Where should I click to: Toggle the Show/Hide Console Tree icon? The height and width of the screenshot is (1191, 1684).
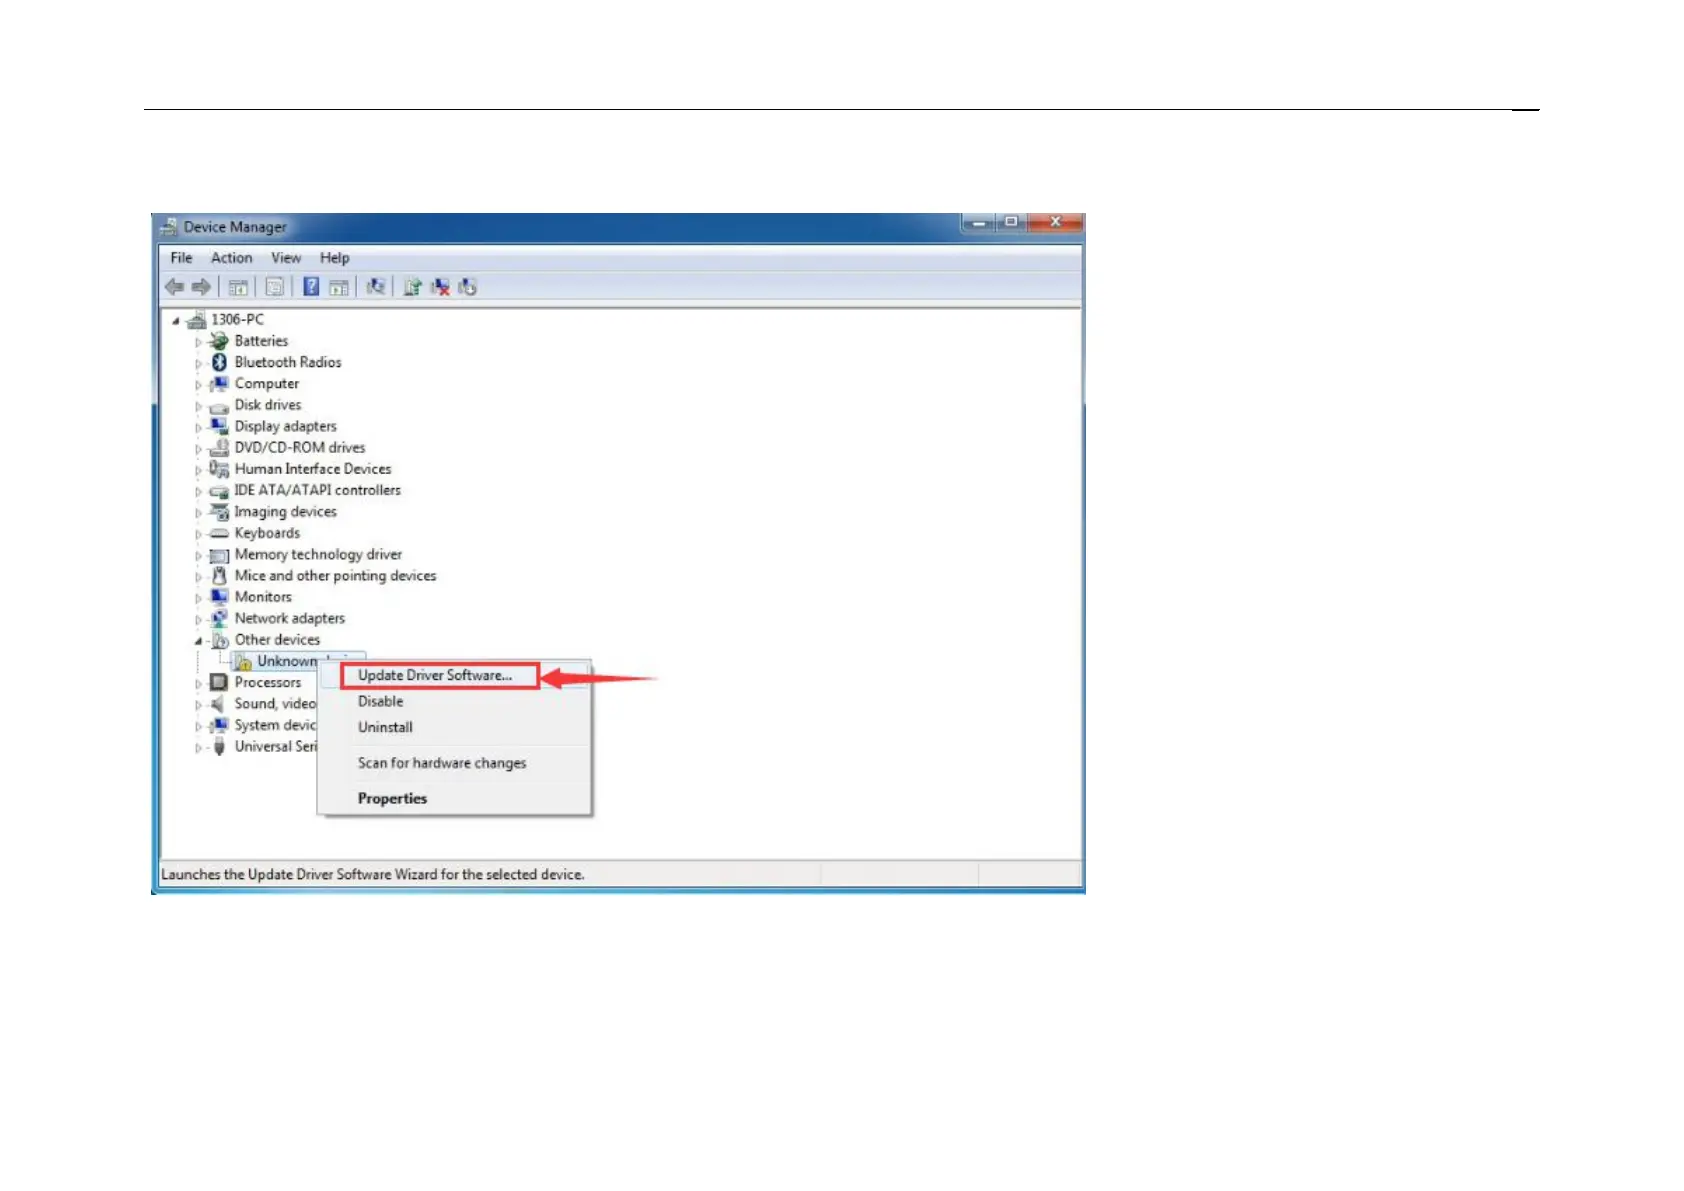238,288
